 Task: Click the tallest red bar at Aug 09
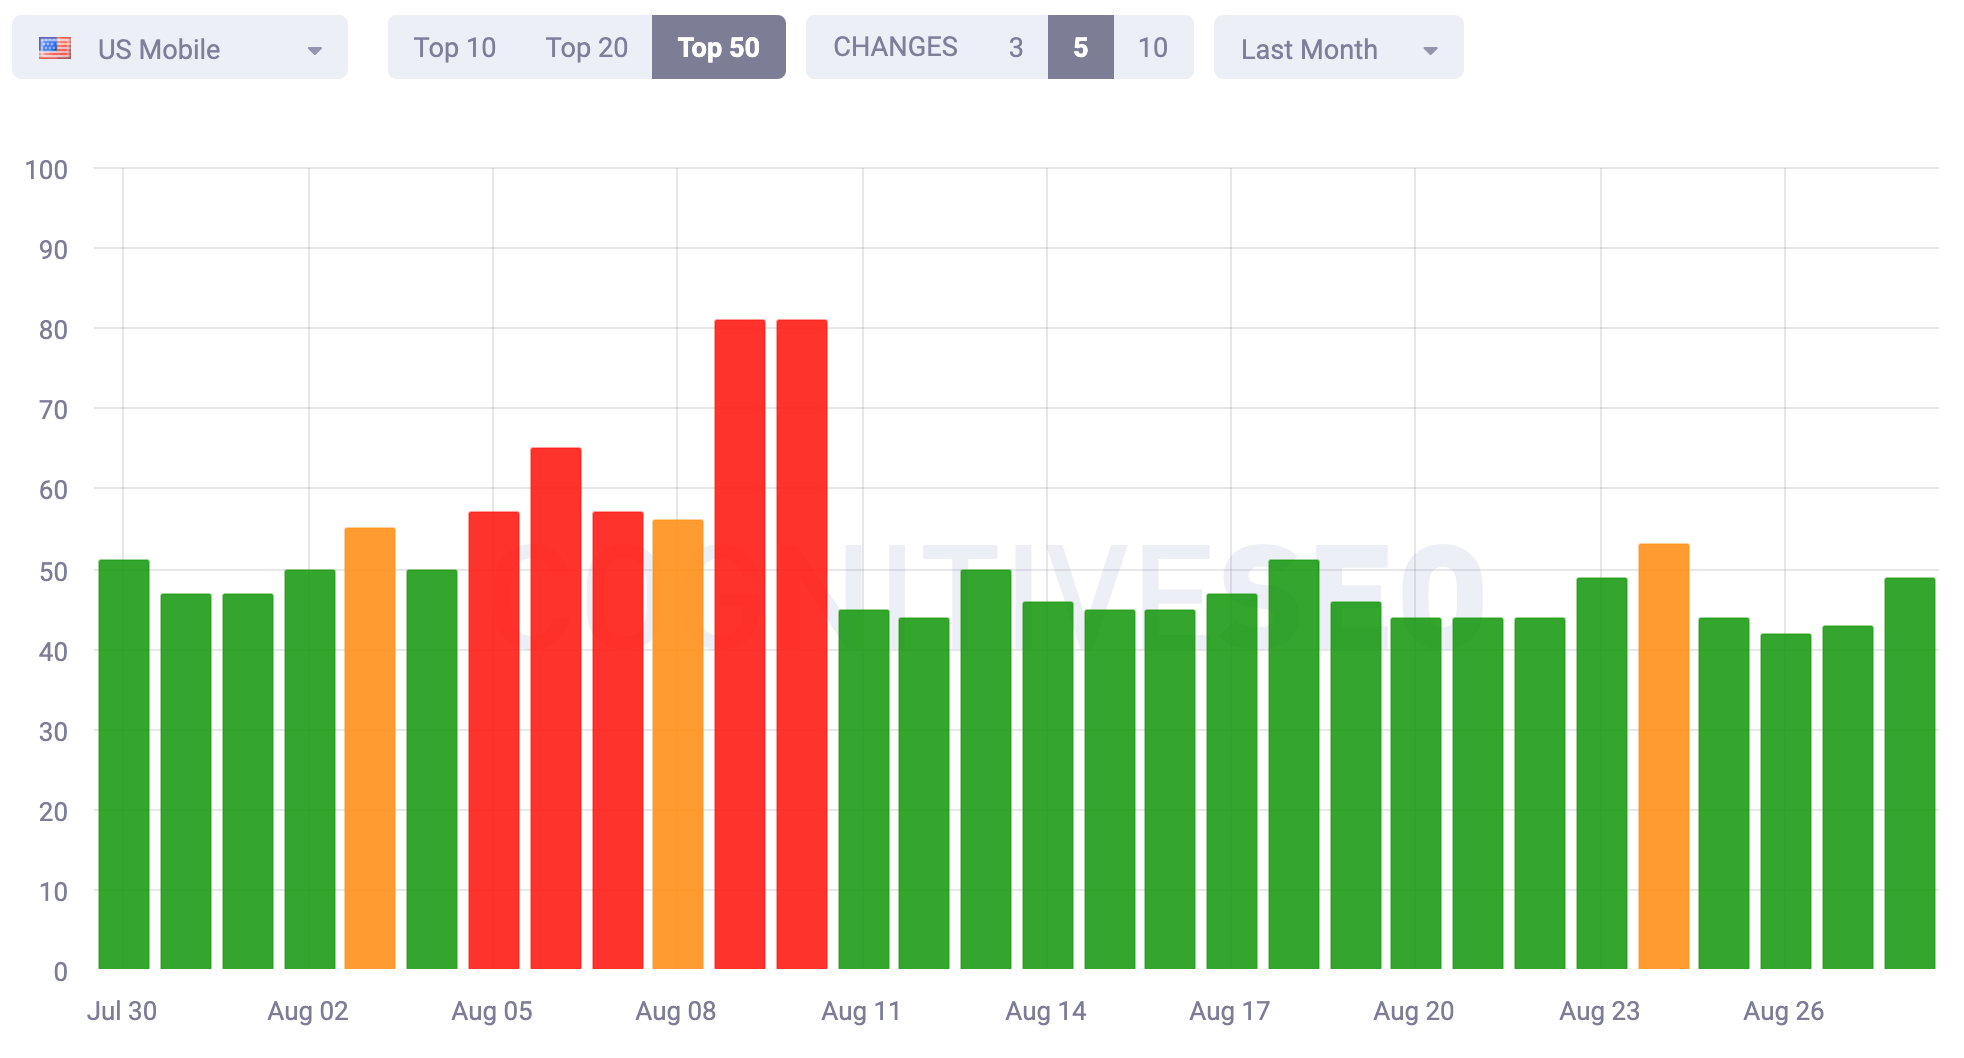coord(740,644)
